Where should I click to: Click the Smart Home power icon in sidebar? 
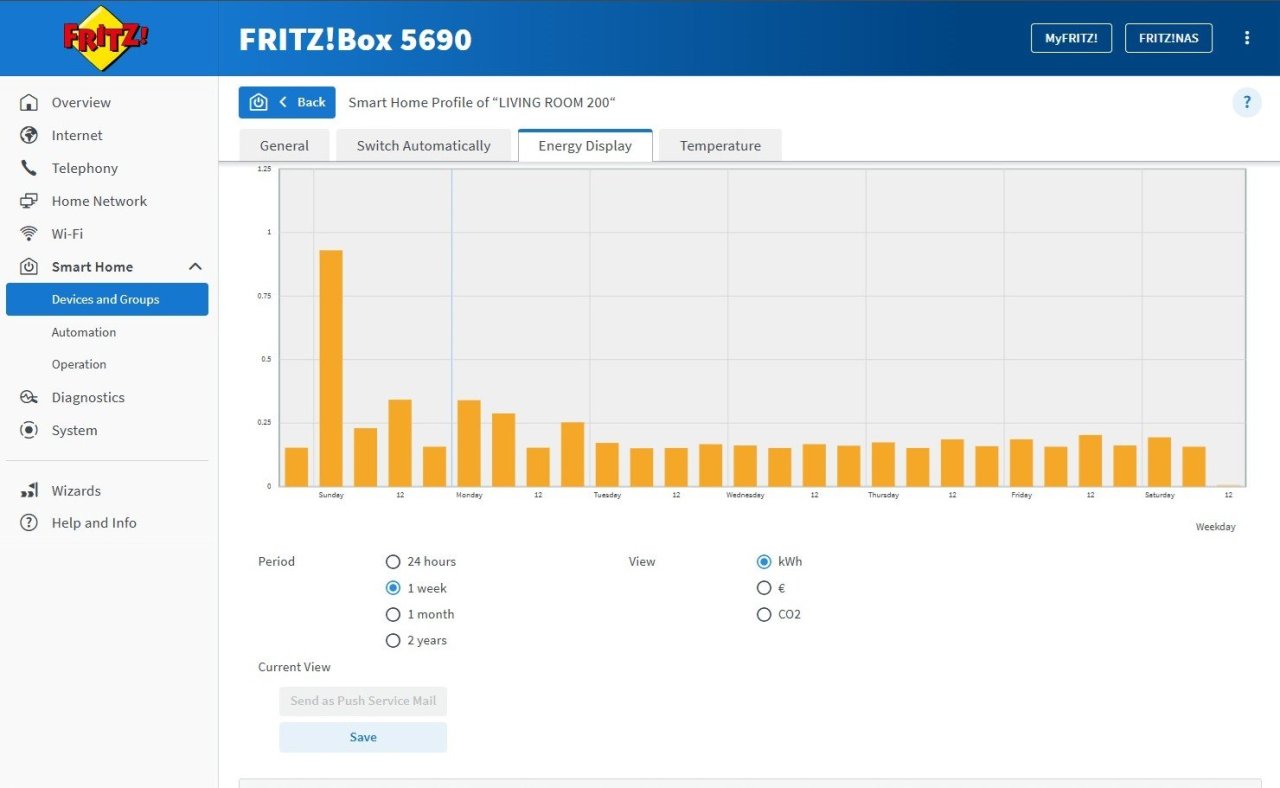click(x=29, y=267)
